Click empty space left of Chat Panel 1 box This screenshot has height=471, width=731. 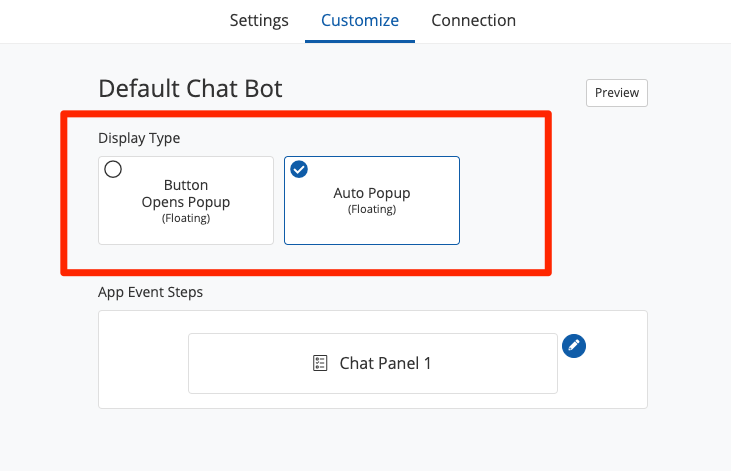(x=143, y=363)
